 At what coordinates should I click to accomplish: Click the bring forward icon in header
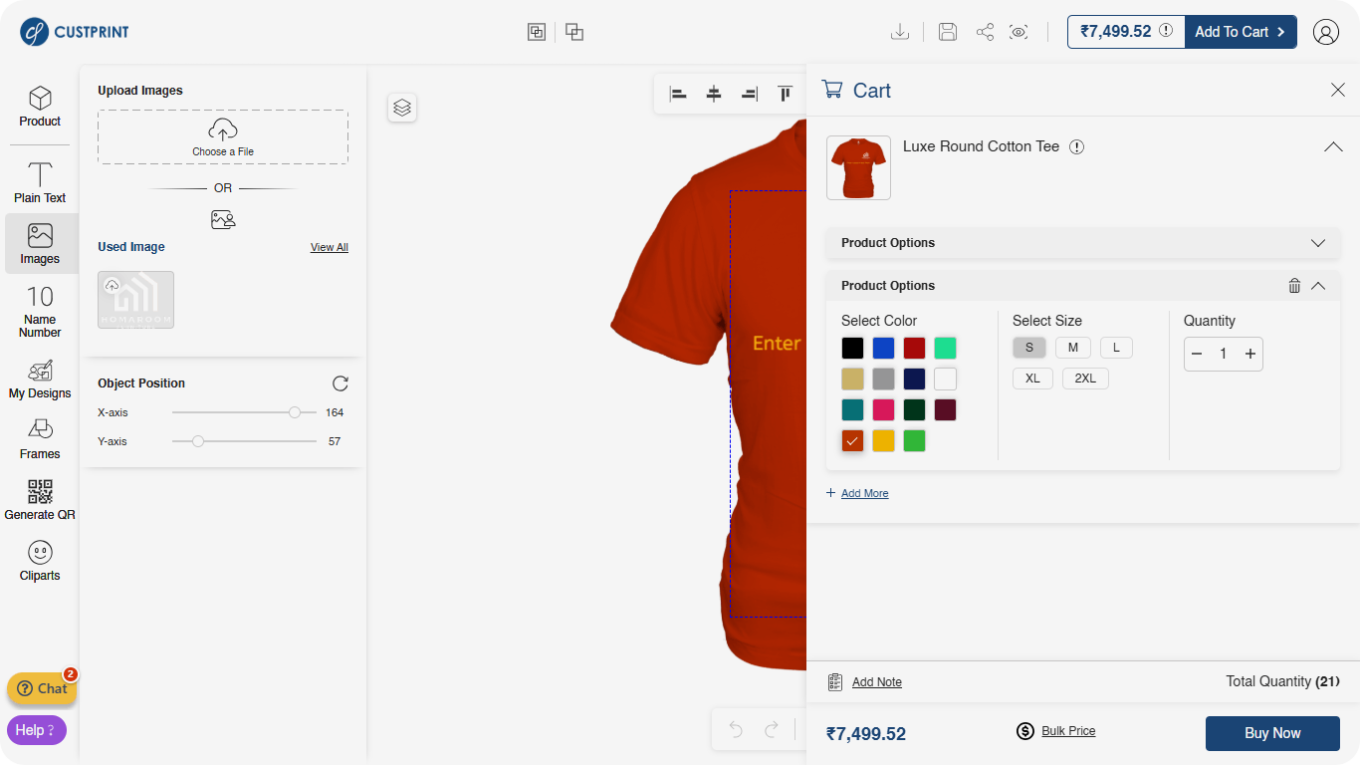537,32
